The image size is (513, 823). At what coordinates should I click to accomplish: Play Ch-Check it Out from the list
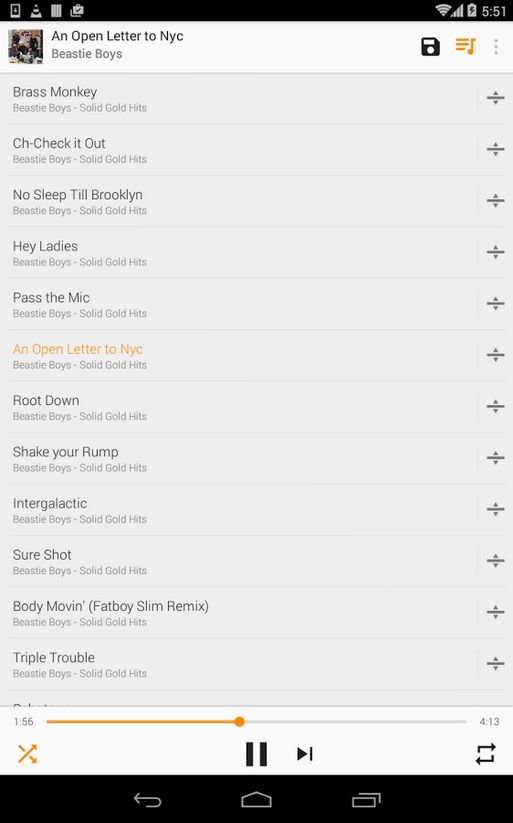coord(243,150)
